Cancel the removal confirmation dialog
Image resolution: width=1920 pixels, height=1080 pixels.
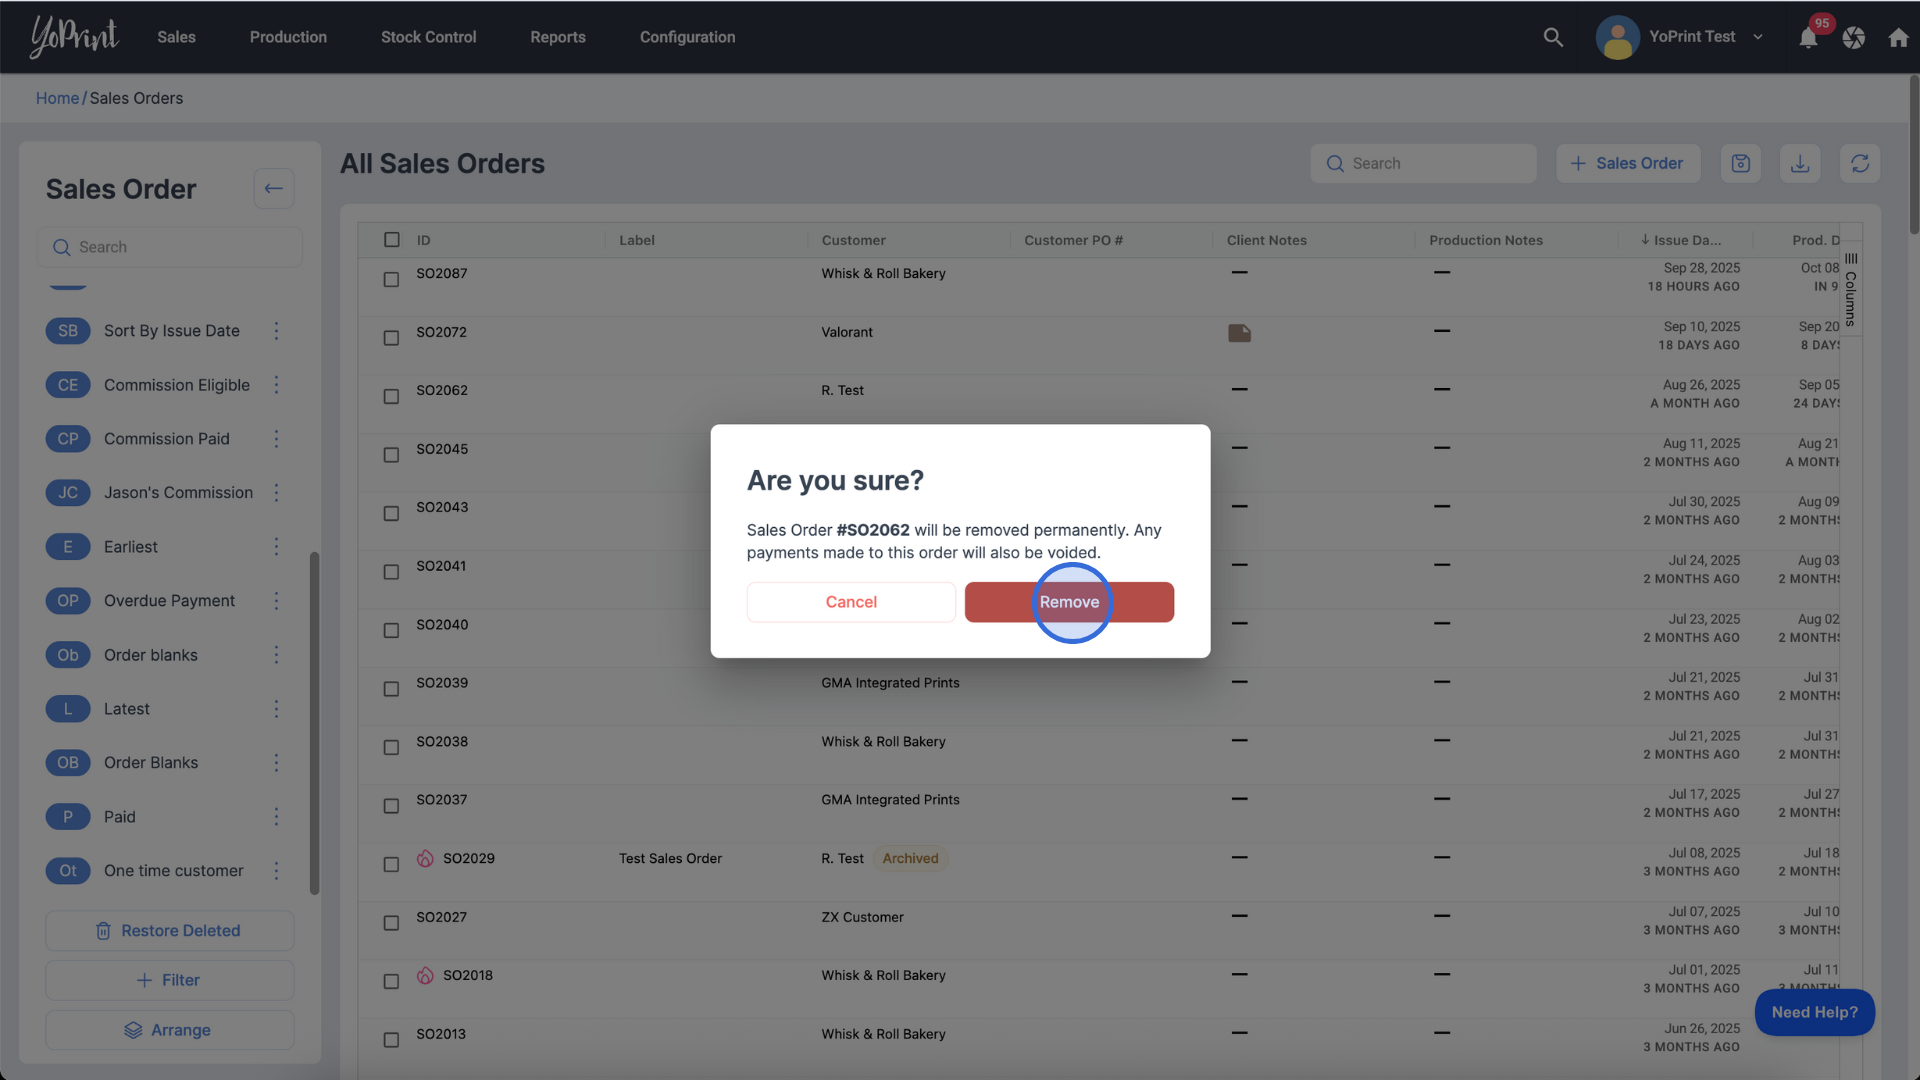(851, 602)
